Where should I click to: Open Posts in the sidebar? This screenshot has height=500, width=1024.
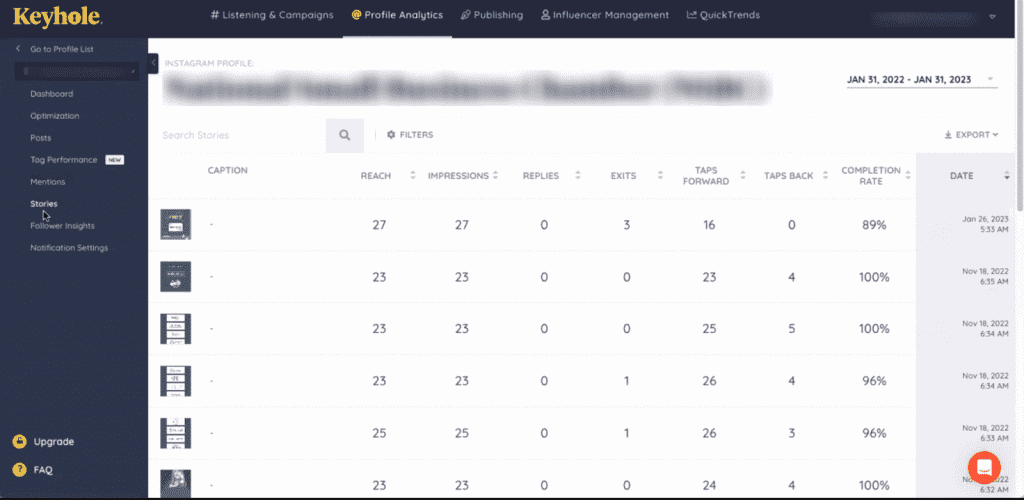click(x=40, y=138)
